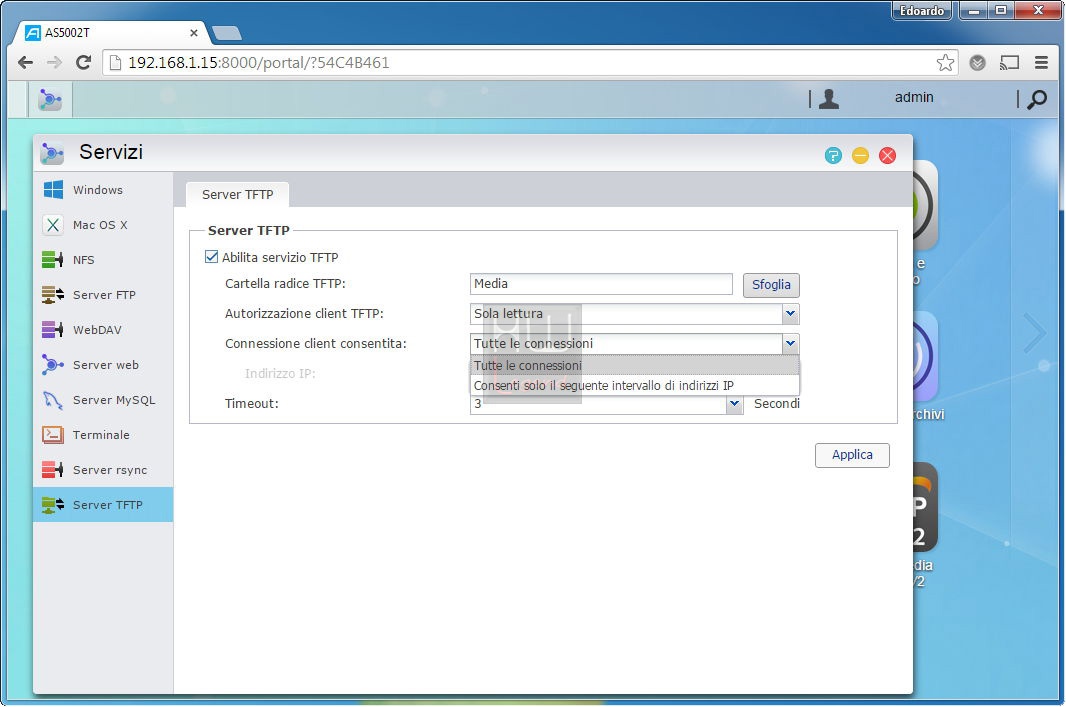Close the AS5002T tab

(194, 33)
